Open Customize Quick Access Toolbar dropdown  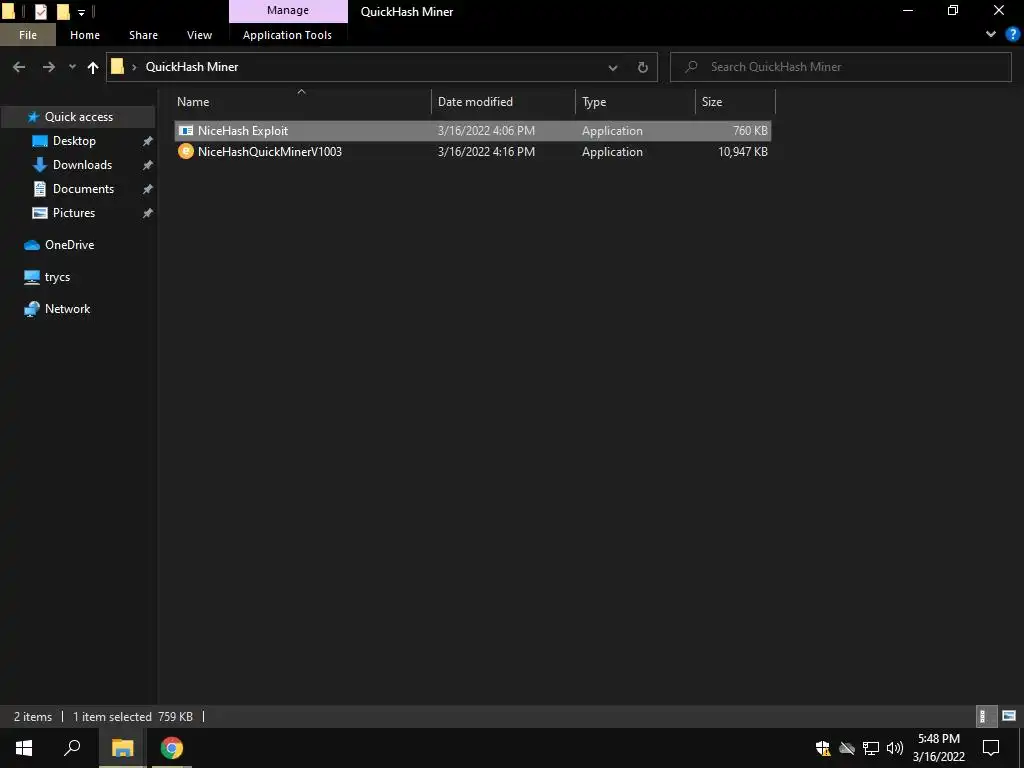(82, 12)
